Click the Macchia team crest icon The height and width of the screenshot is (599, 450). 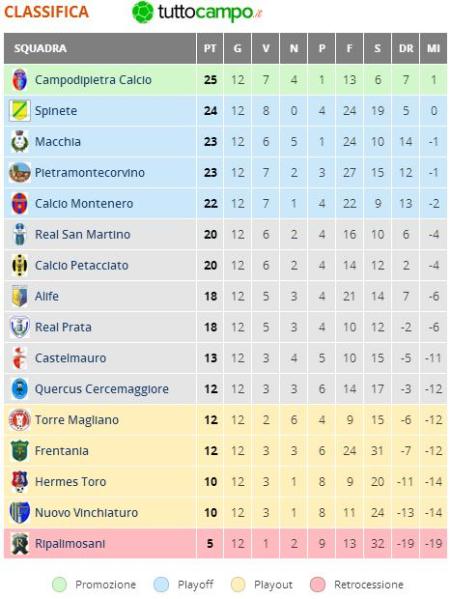point(19,141)
